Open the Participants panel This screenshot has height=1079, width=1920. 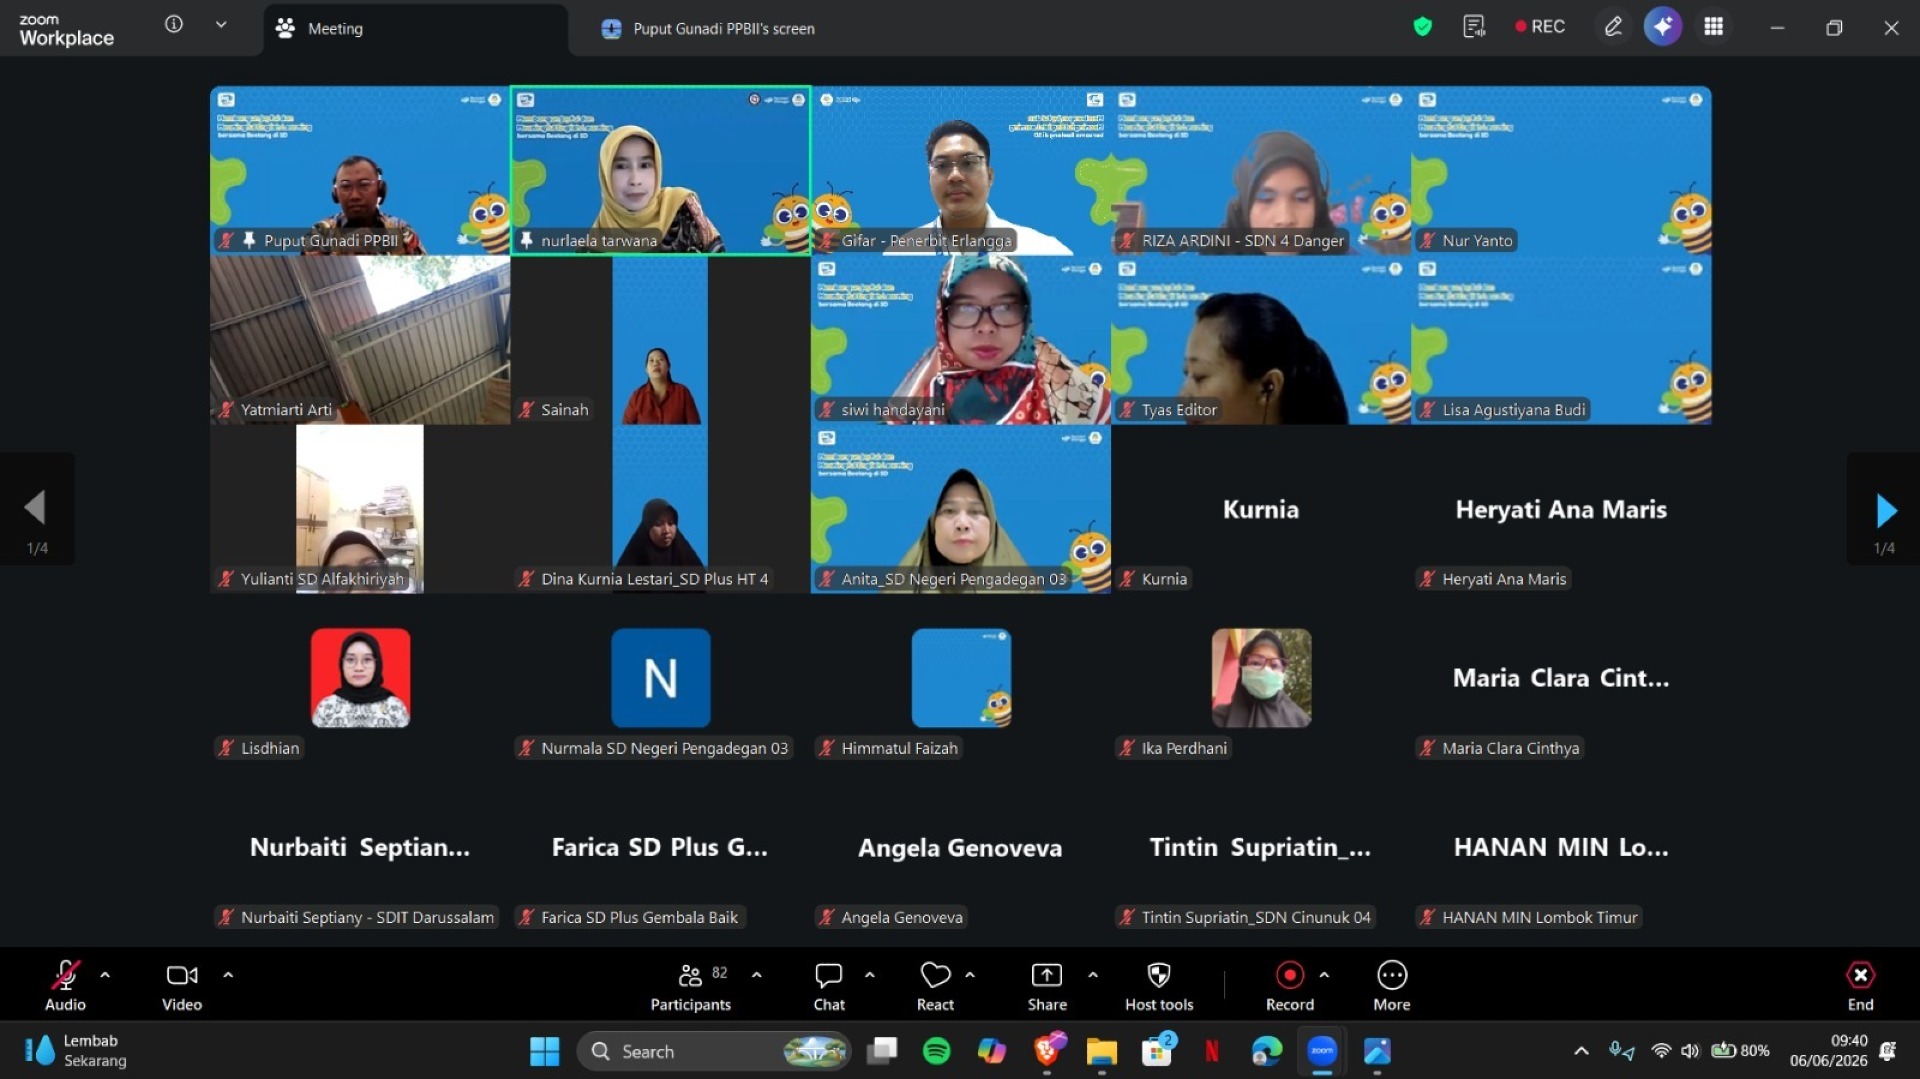click(x=690, y=985)
